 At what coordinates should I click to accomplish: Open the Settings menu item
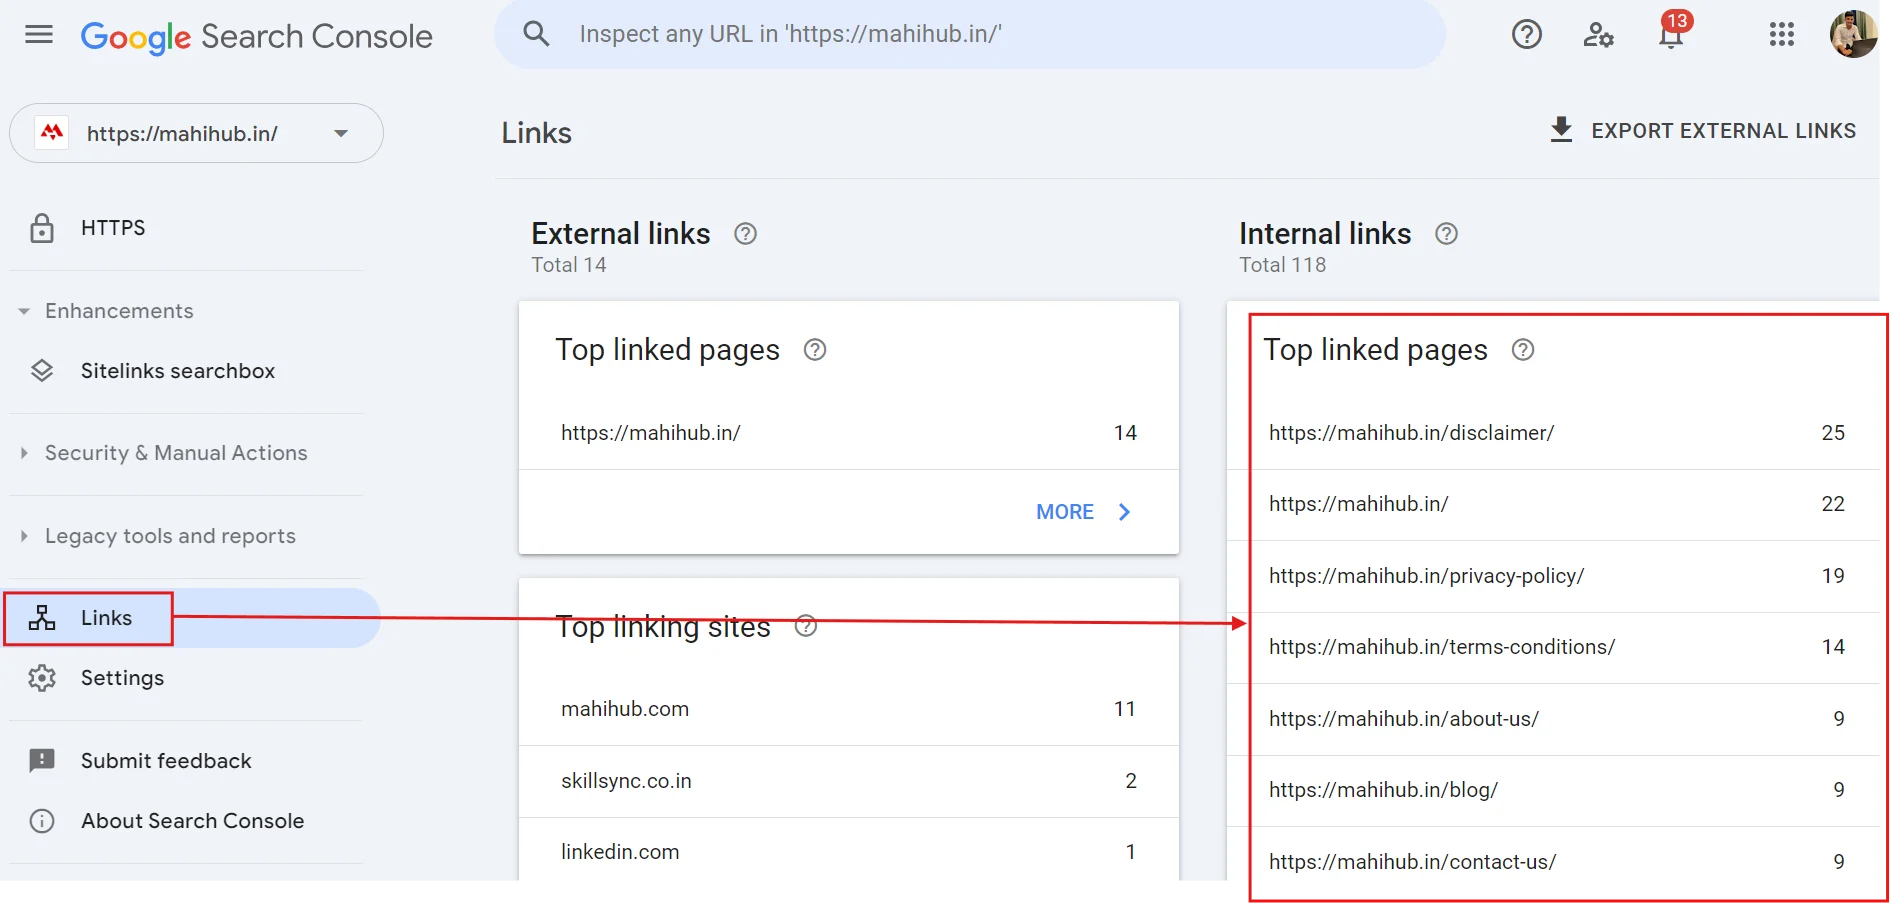coord(122,678)
